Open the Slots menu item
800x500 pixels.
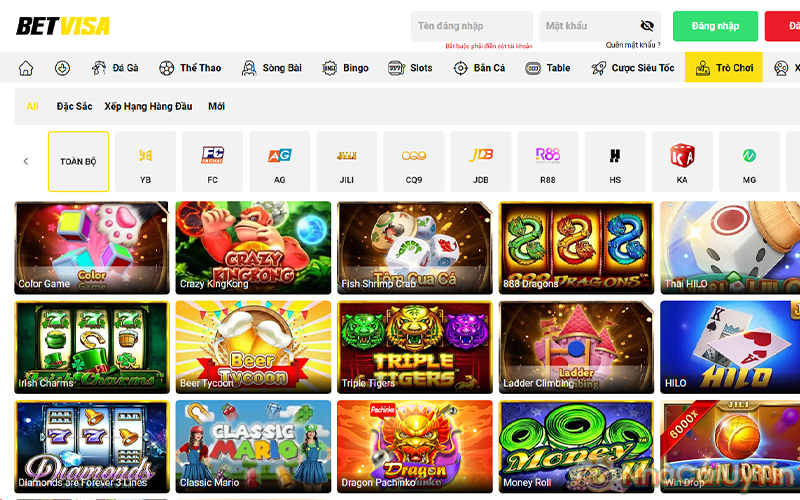click(410, 68)
